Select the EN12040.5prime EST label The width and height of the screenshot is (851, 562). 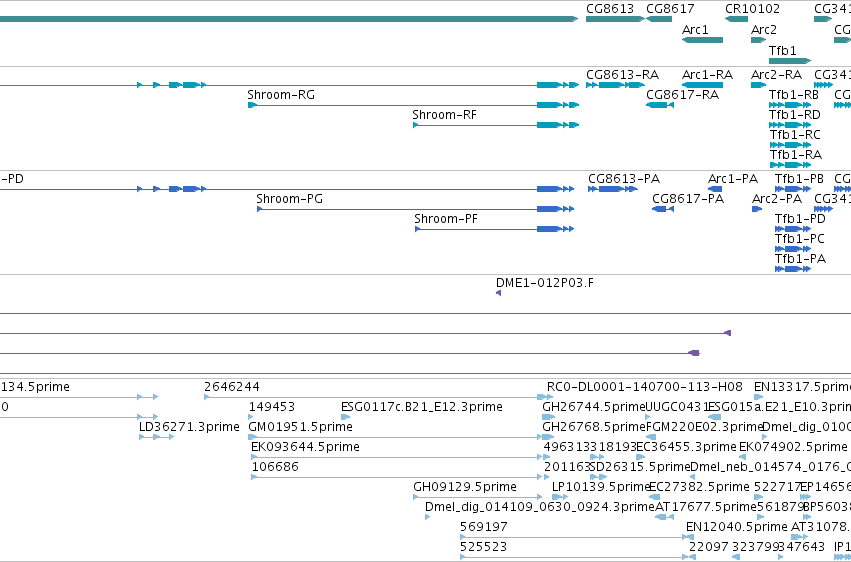pos(736,527)
